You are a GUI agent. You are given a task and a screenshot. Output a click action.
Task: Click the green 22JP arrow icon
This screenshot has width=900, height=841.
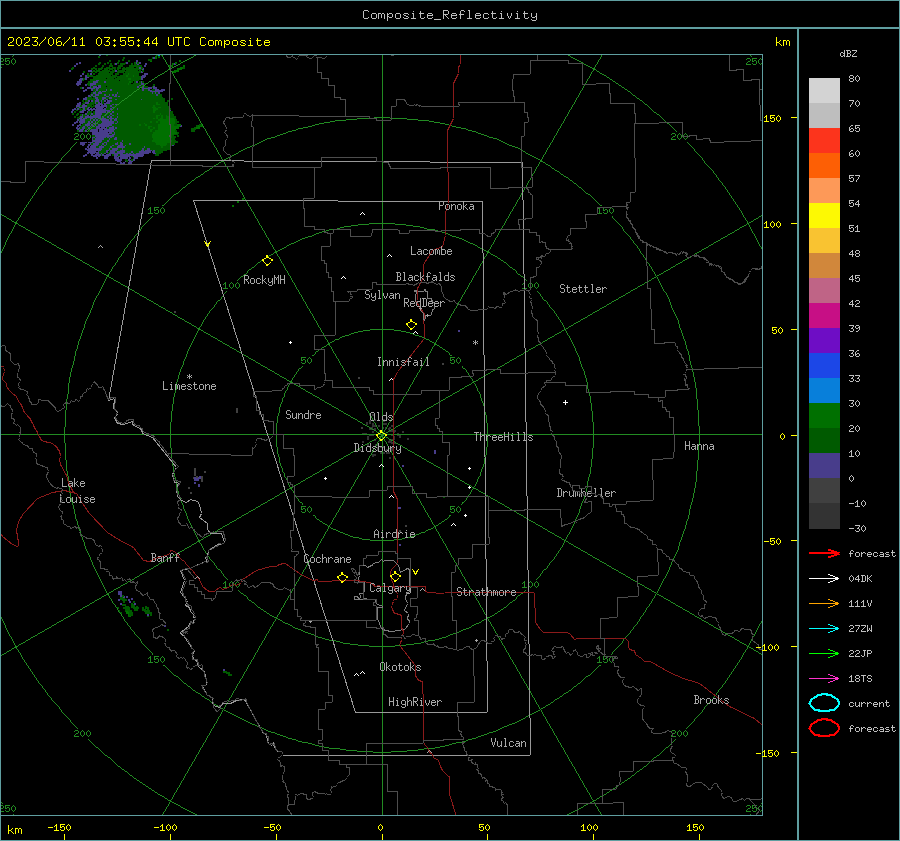(824, 653)
